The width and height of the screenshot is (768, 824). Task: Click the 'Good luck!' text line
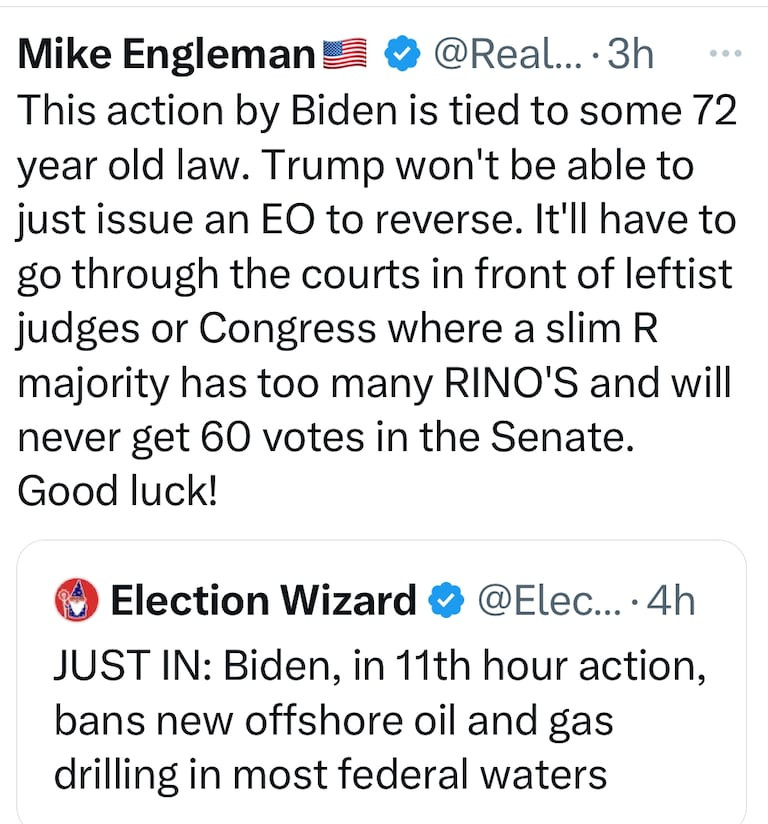[x=117, y=494]
